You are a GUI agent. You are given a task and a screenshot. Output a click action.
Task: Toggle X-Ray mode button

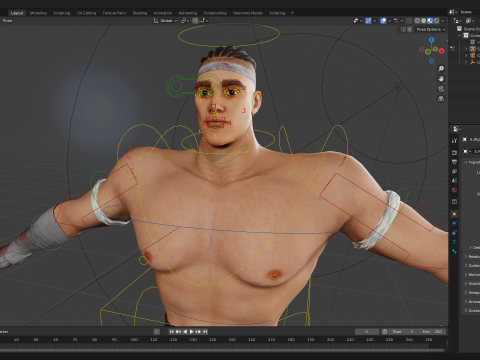point(409,21)
